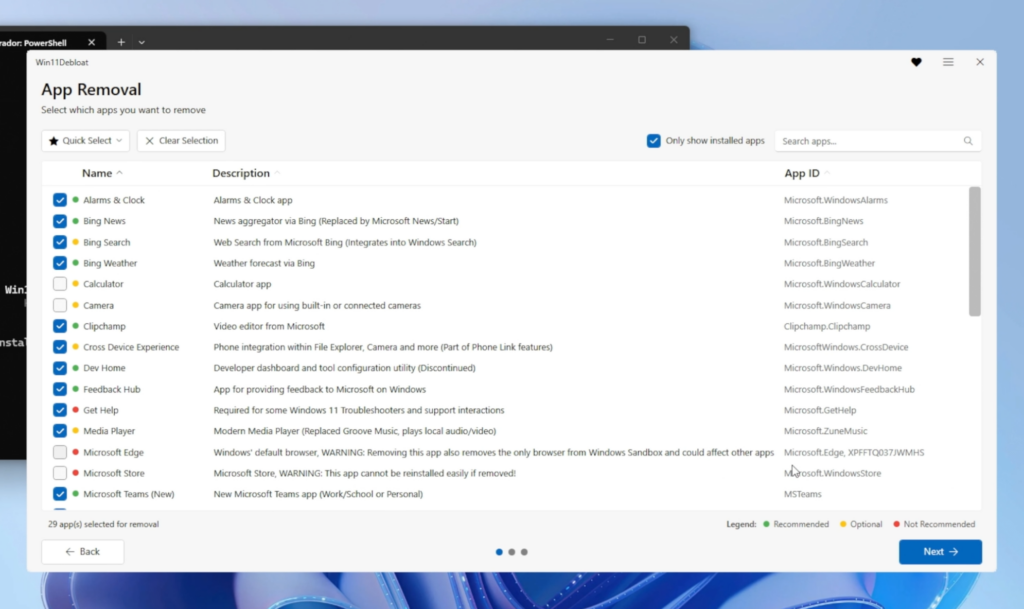Click the Next button
The image size is (1024, 609).
[x=940, y=552]
